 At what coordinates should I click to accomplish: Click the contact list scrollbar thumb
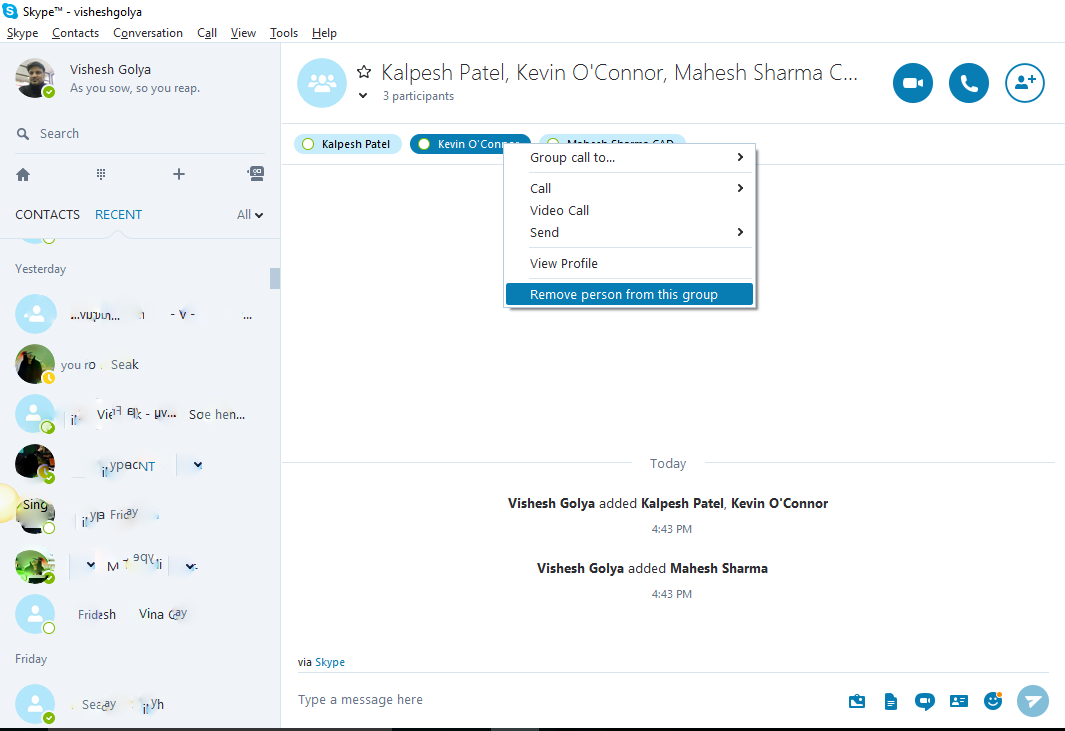click(274, 279)
